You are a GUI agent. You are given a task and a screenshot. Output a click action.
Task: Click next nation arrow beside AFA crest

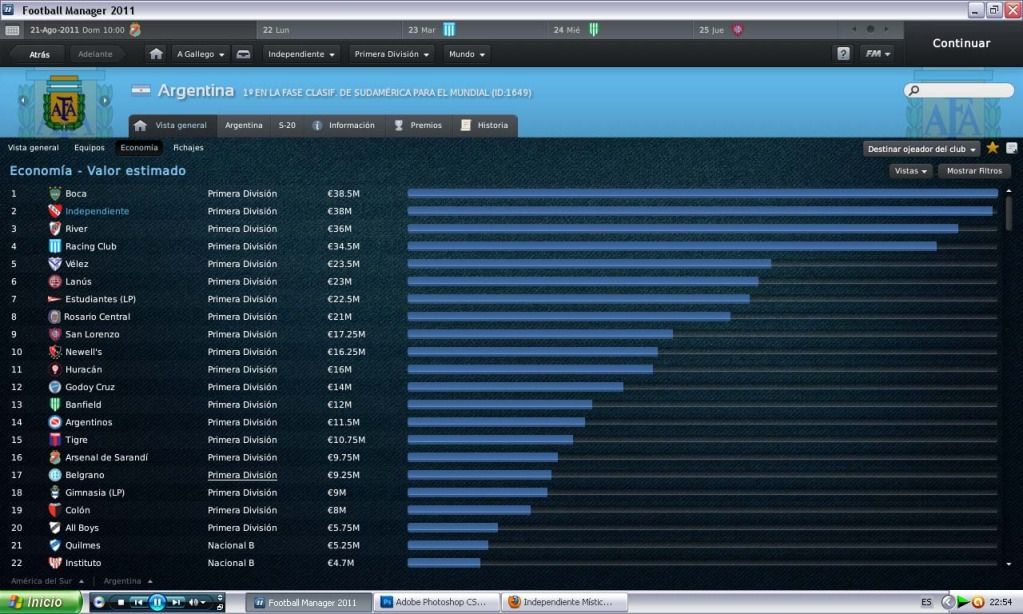coord(104,100)
